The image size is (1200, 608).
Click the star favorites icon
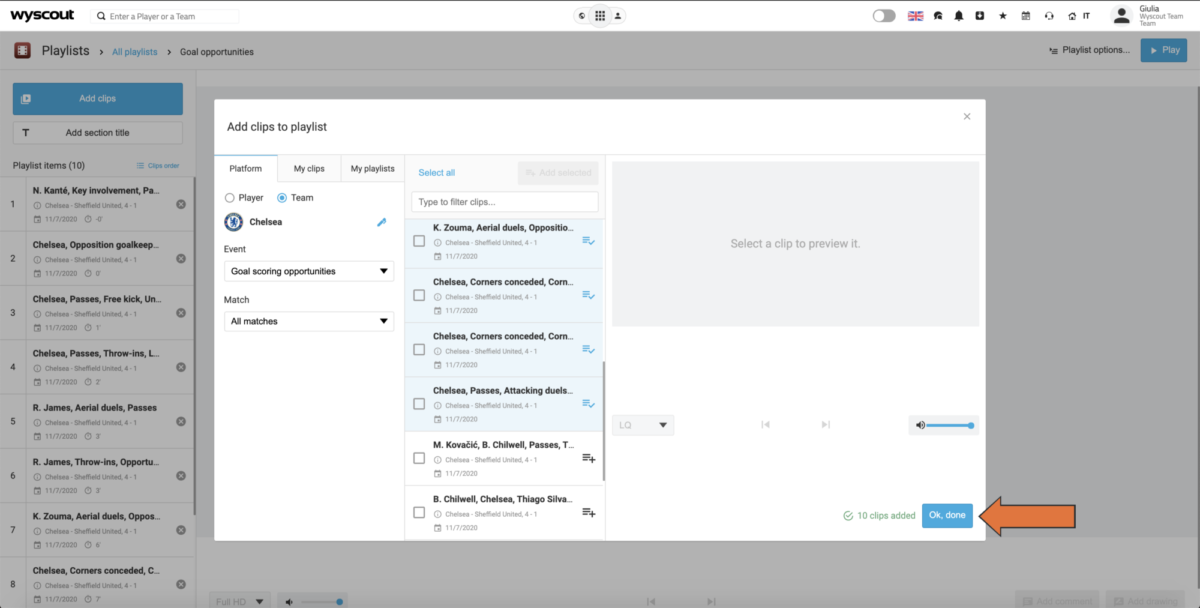(1002, 16)
